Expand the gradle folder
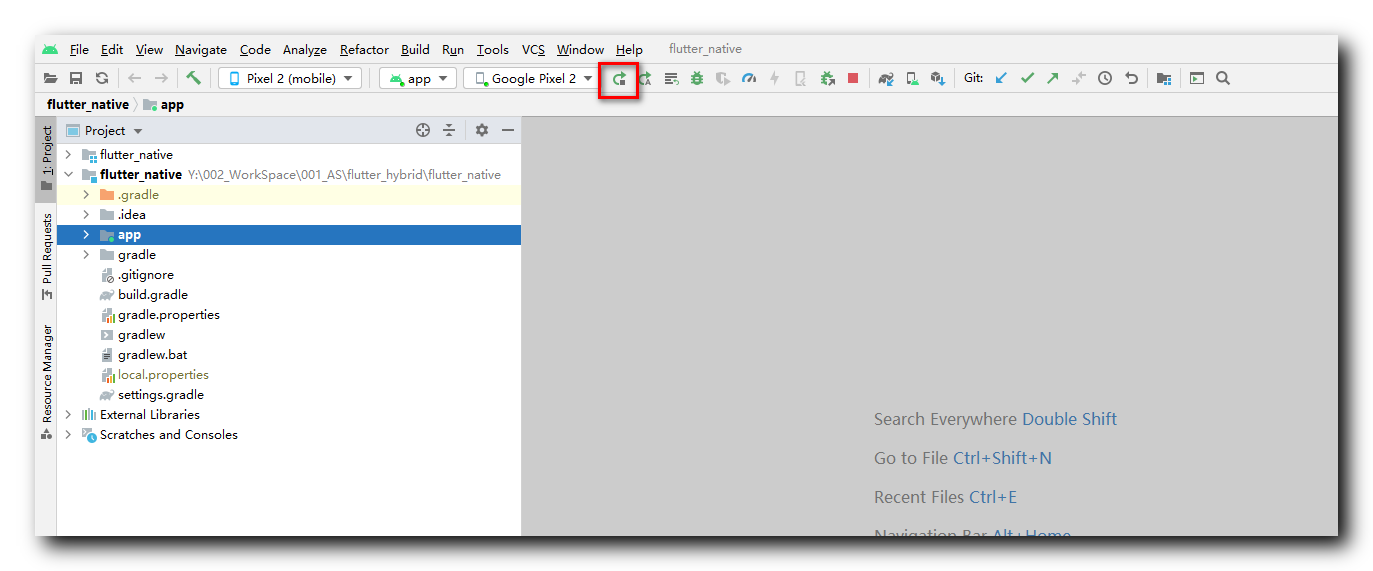 pos(86,255)
